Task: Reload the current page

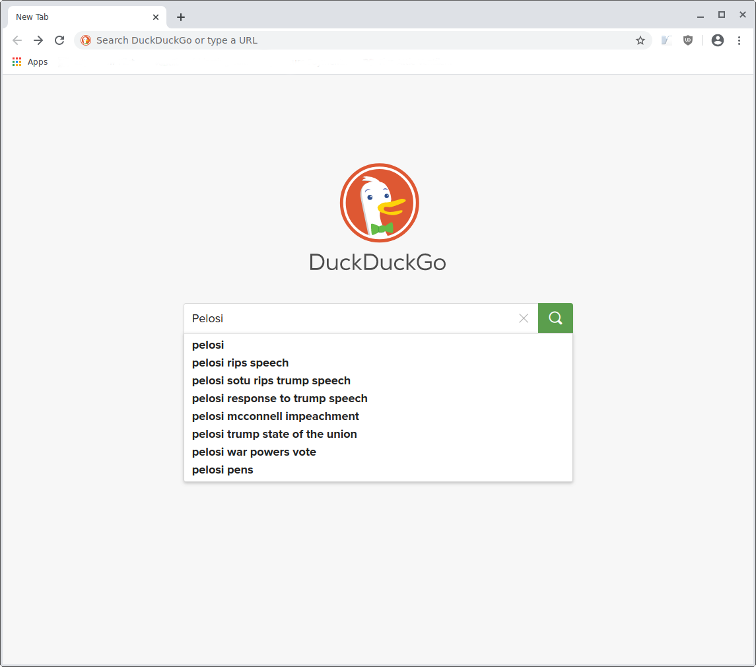Action: [59, 41]
